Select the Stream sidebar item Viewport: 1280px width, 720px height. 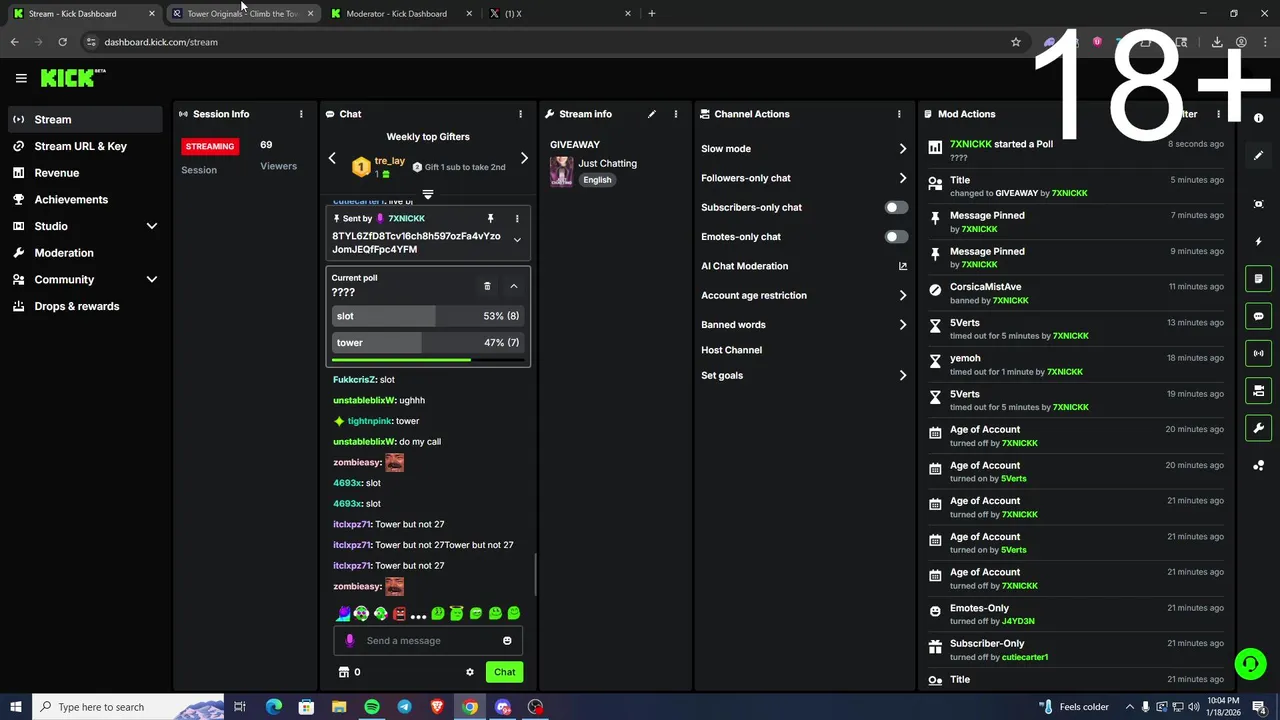tap(85, 119)
